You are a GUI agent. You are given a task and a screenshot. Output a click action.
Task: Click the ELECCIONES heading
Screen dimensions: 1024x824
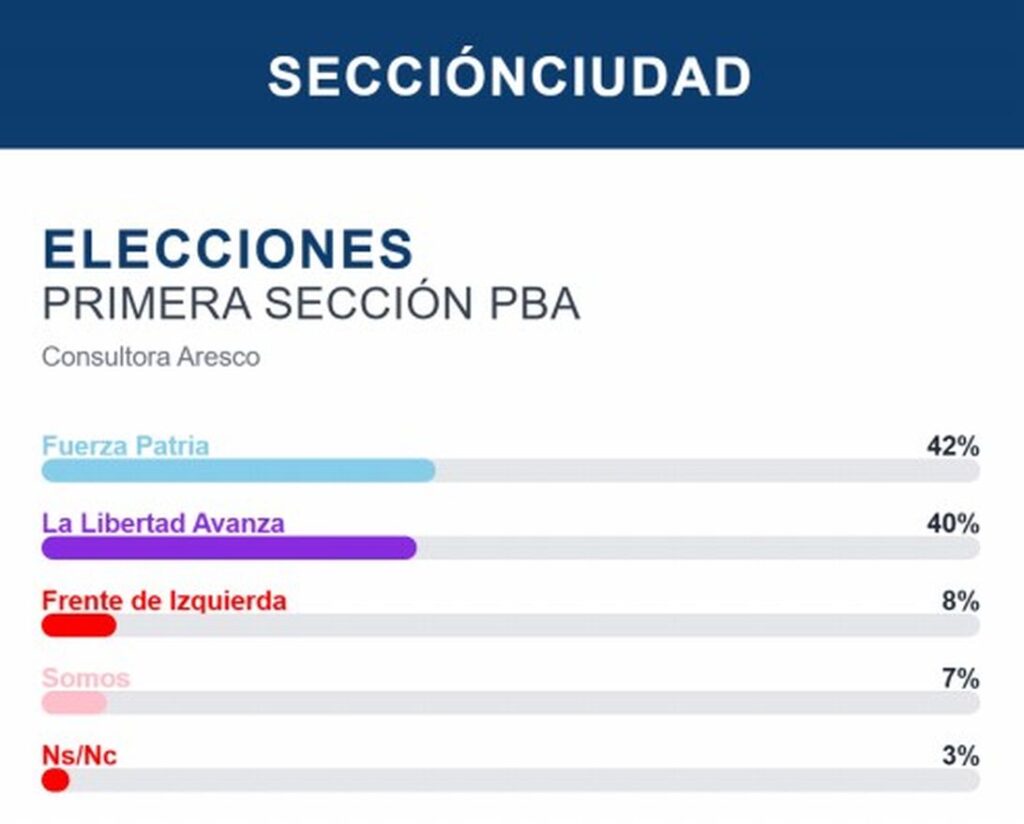(228, 249)
